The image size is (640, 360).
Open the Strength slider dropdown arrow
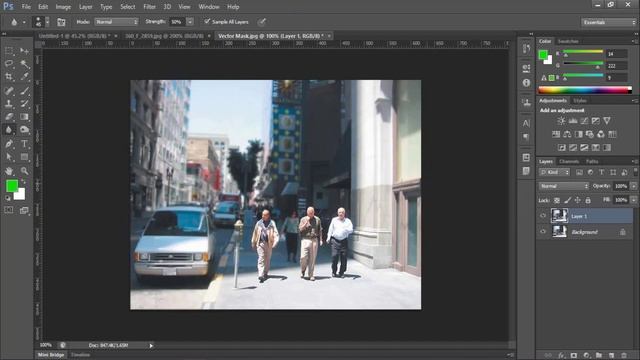pos(190,22)
